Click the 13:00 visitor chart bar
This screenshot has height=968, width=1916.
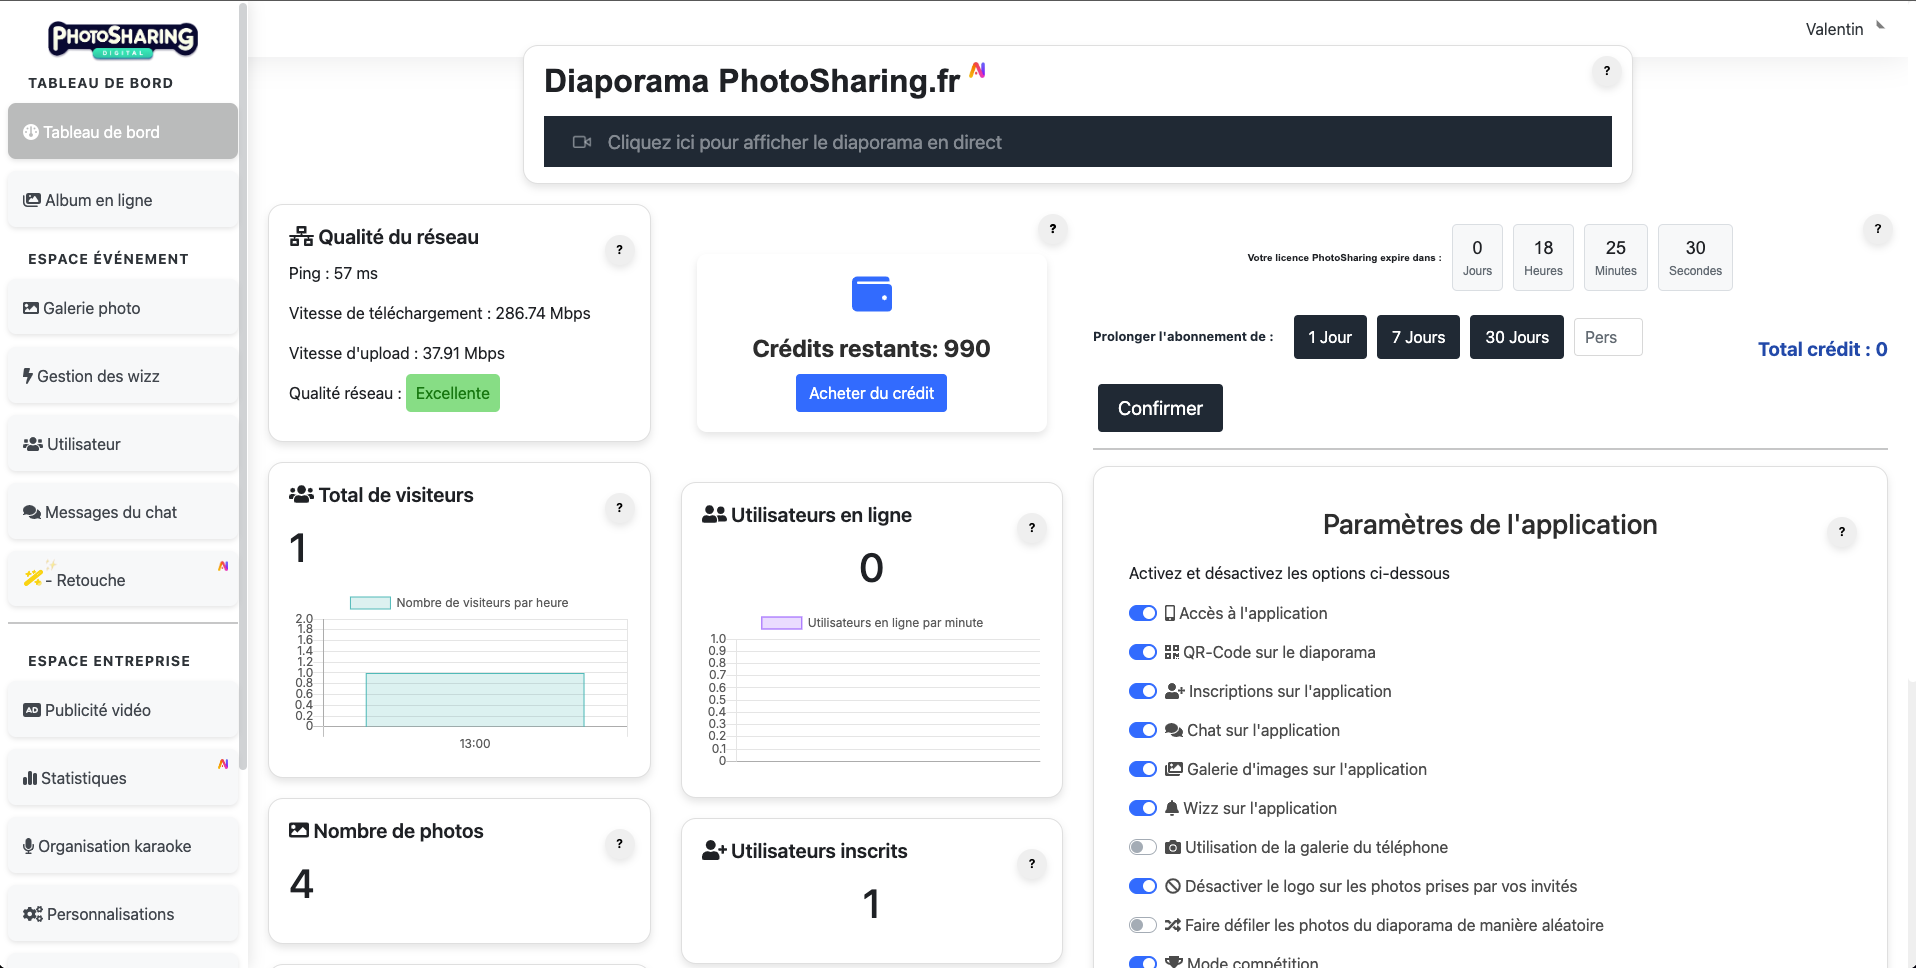[x=475, y=700]
